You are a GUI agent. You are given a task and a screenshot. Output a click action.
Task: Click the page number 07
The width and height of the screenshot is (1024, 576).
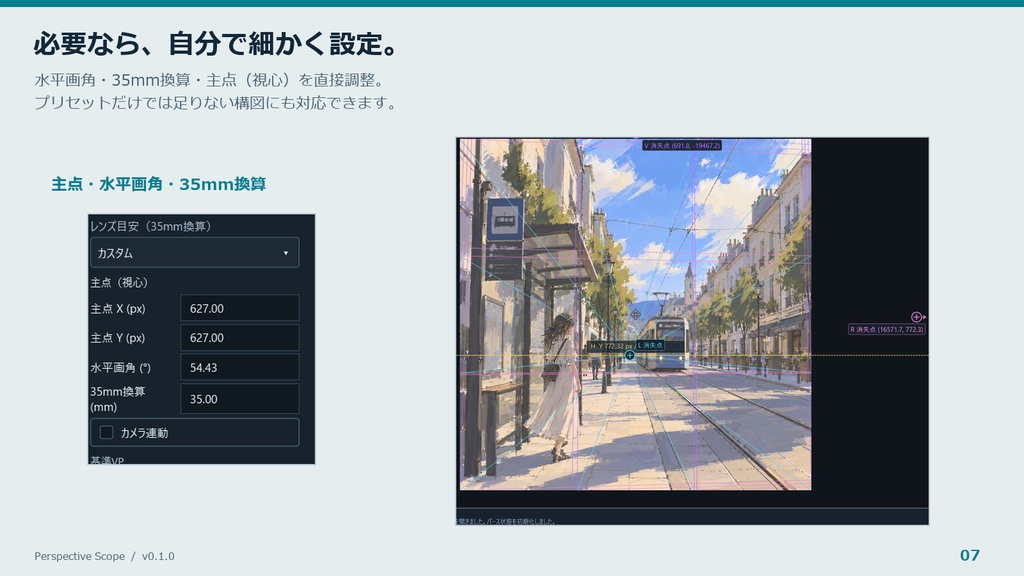970,555
